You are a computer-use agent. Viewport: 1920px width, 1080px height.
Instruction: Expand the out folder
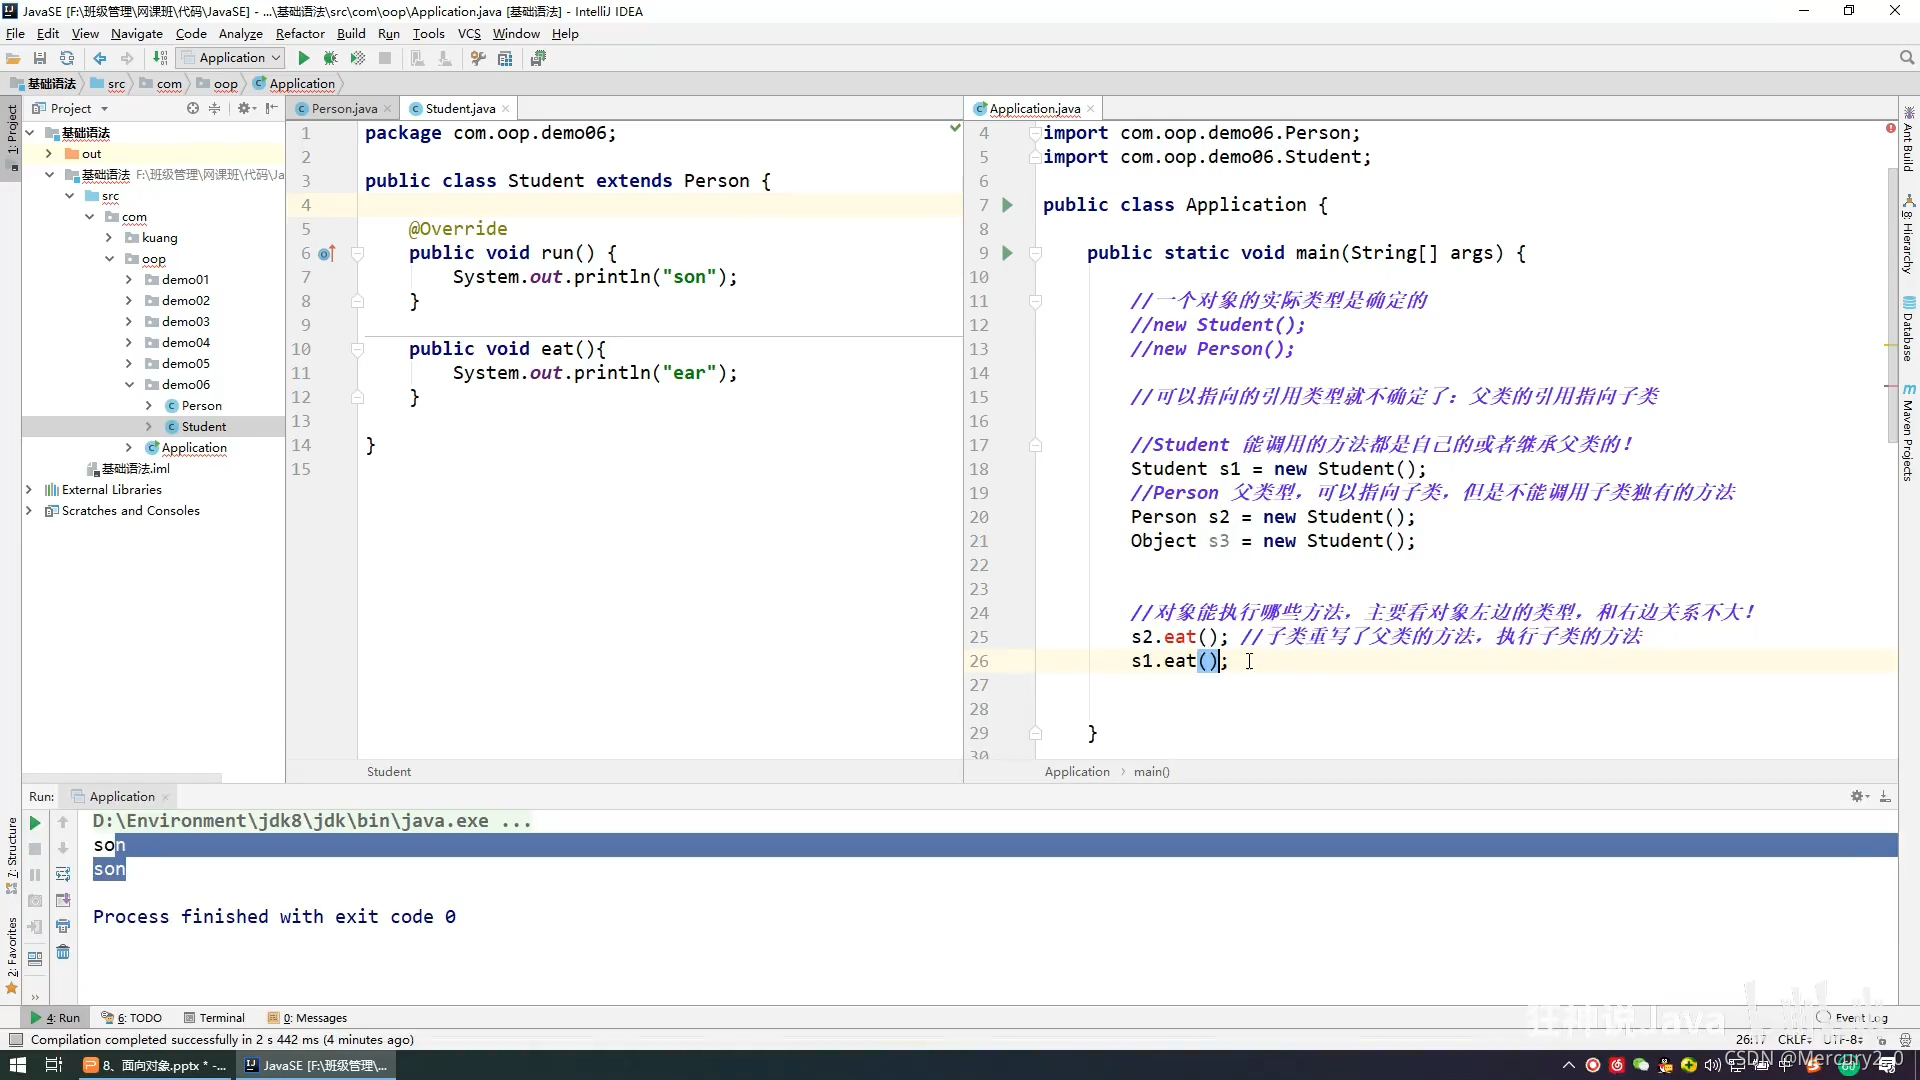point(48,154)
